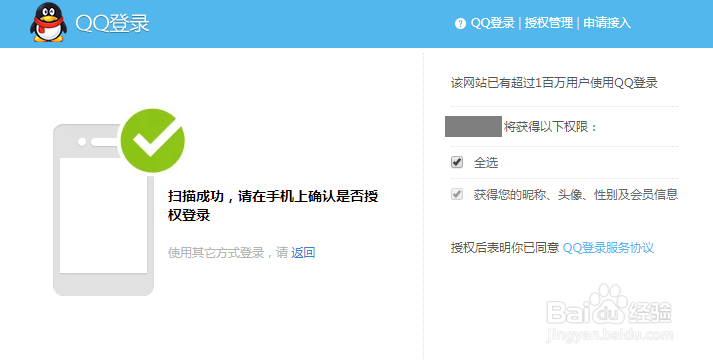Open 授权管理 in the header
Viewport: 713px width, 360px height.
click(x=548, y=23)
